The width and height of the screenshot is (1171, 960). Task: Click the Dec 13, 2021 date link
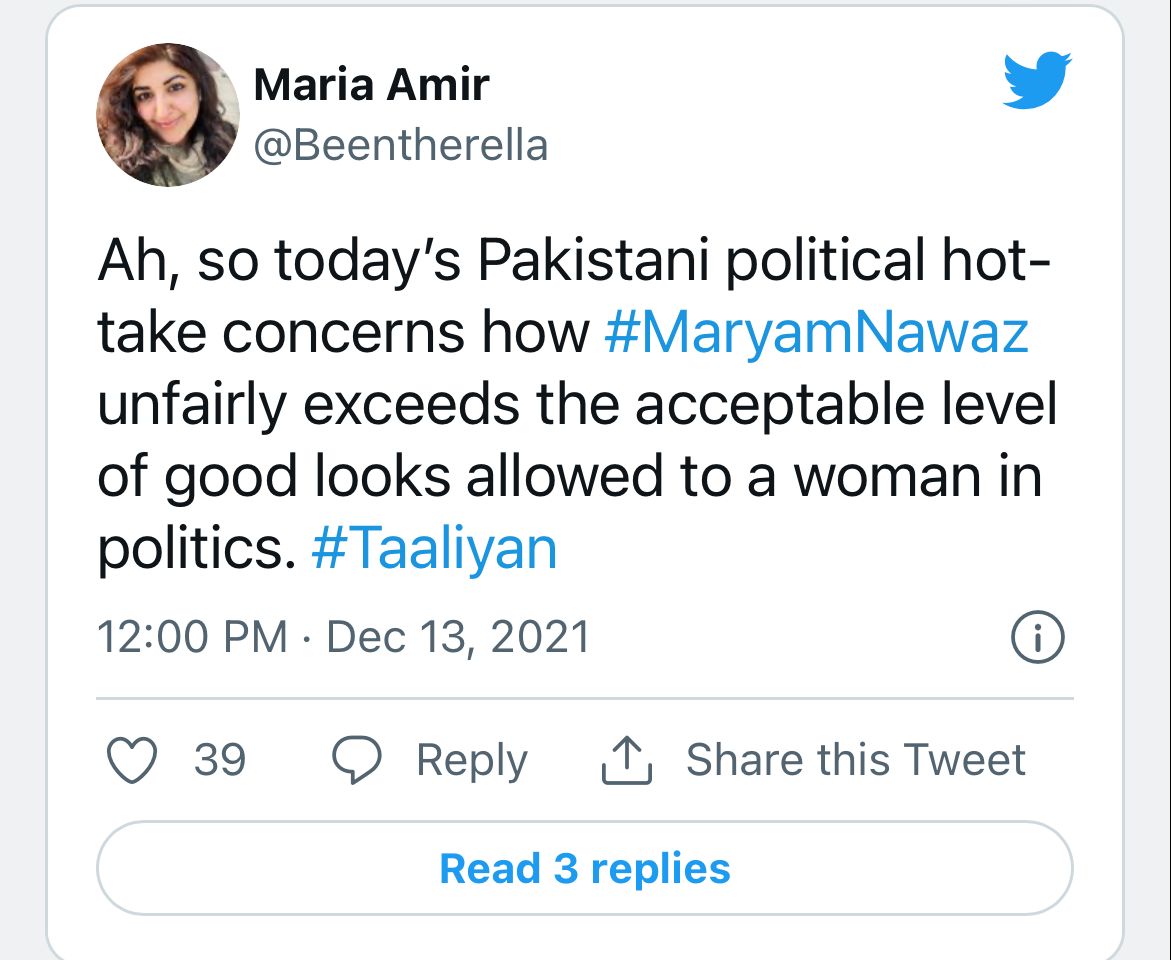[455, 636]
